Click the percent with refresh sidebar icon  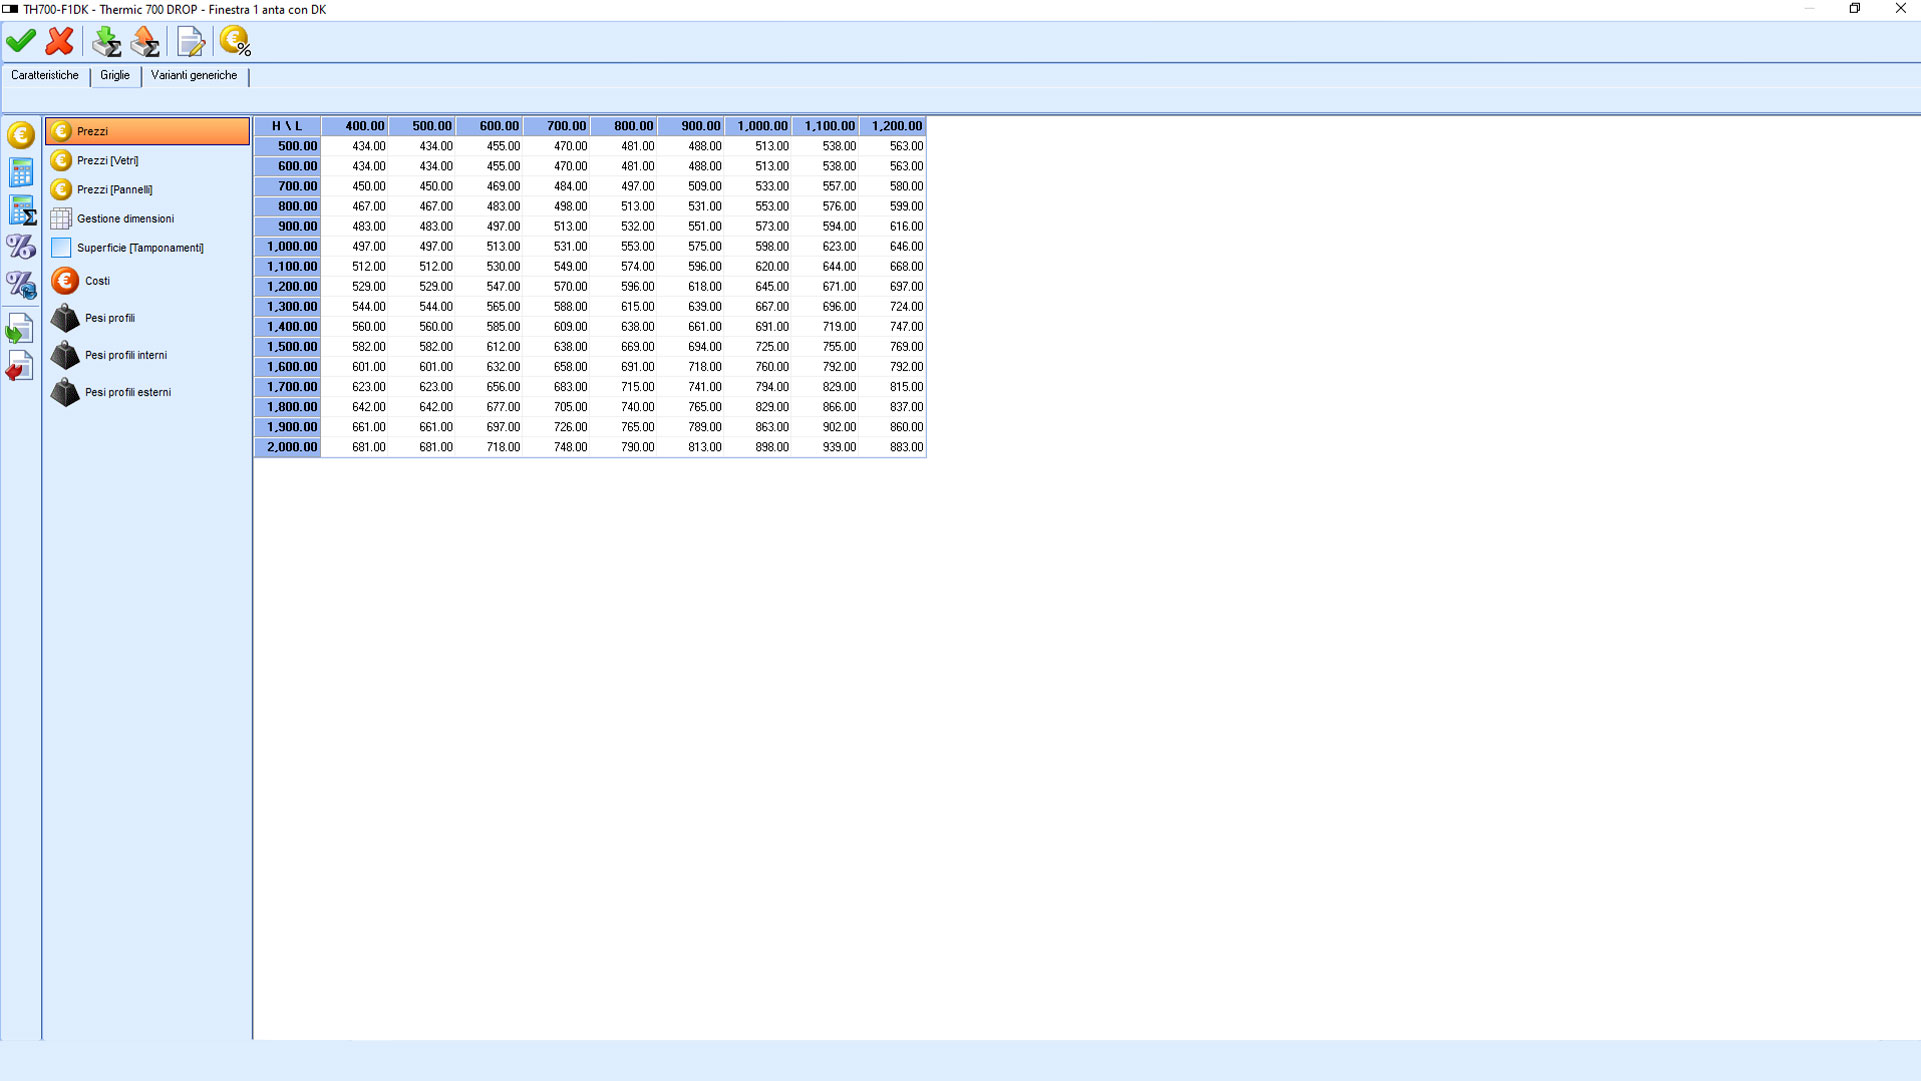tap(21, 286)
